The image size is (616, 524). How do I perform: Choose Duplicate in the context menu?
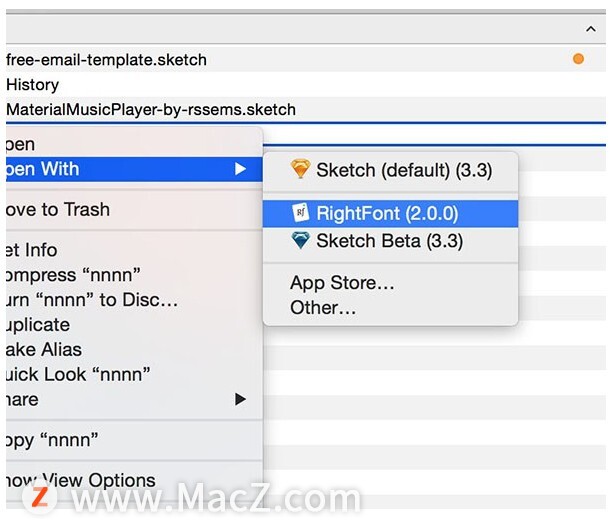pyautogui.click(x=134, y=325)
